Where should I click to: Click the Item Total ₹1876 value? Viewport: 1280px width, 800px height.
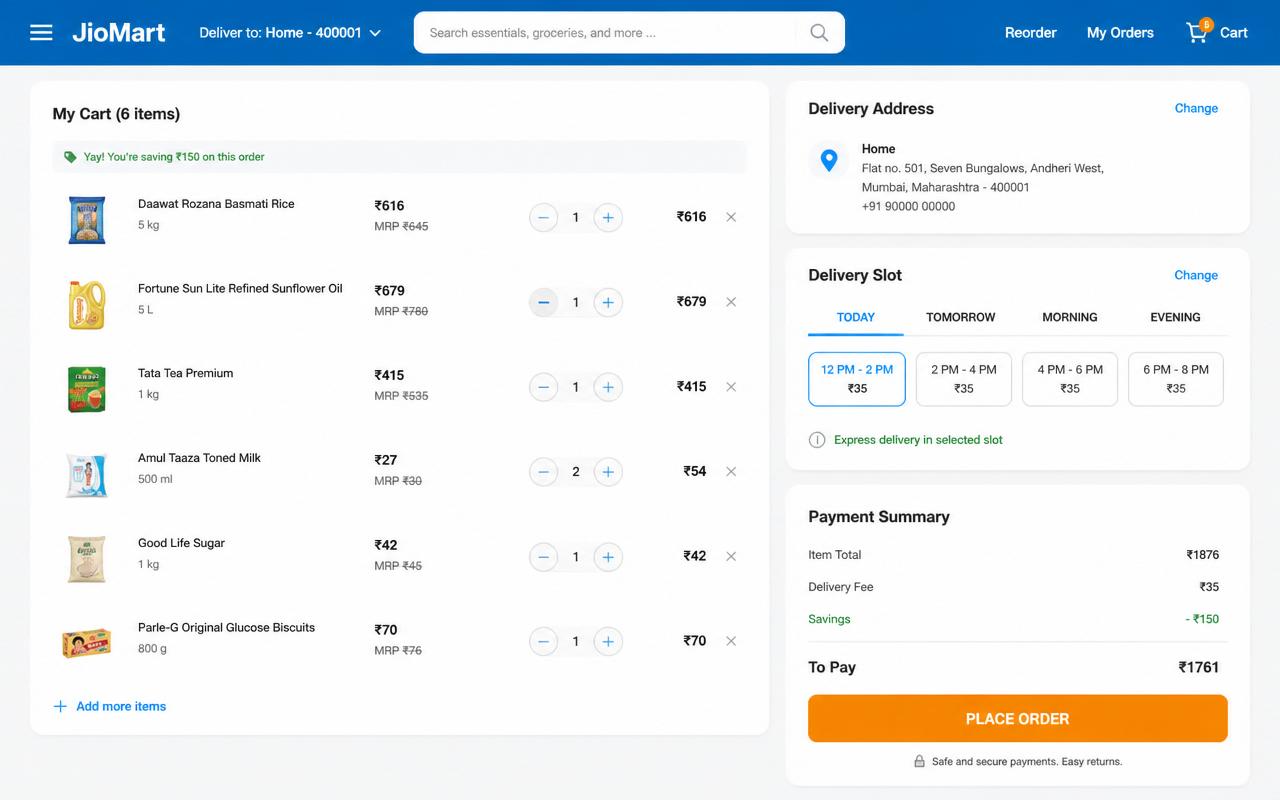[1203, 555]
